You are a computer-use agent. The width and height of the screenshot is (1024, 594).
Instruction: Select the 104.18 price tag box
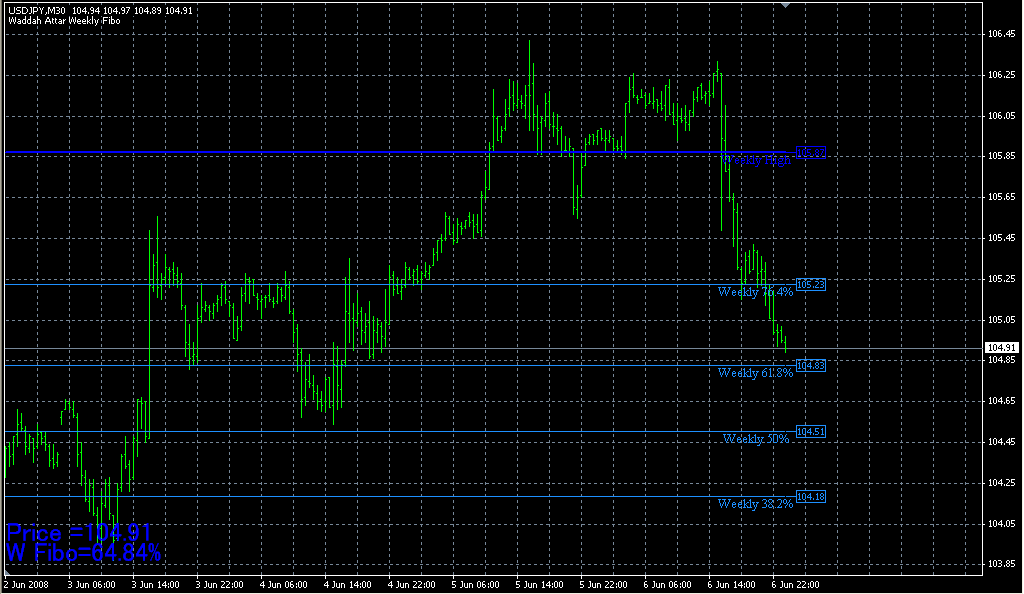click(x=810, y=497)
